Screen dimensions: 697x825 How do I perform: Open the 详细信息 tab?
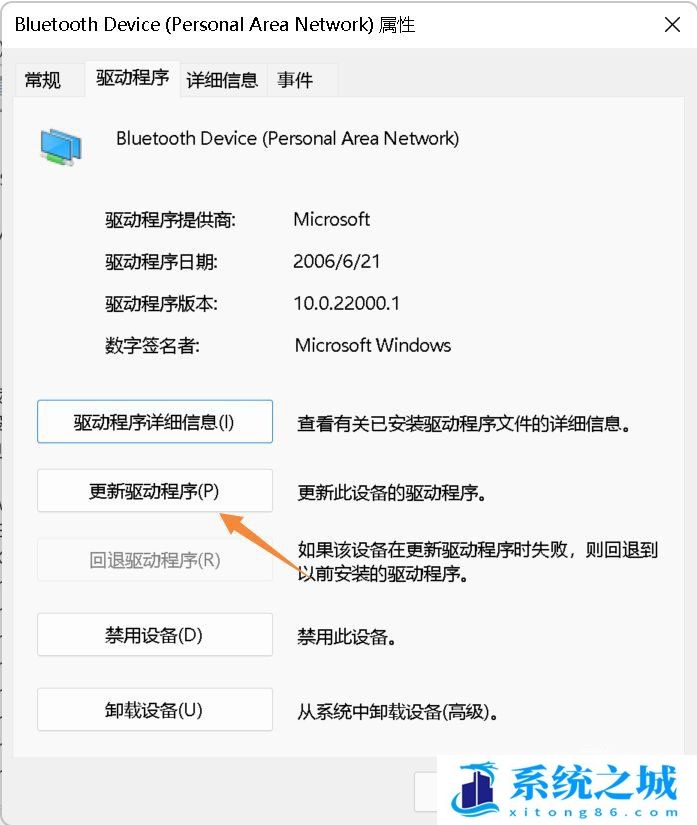pos(223,80)
